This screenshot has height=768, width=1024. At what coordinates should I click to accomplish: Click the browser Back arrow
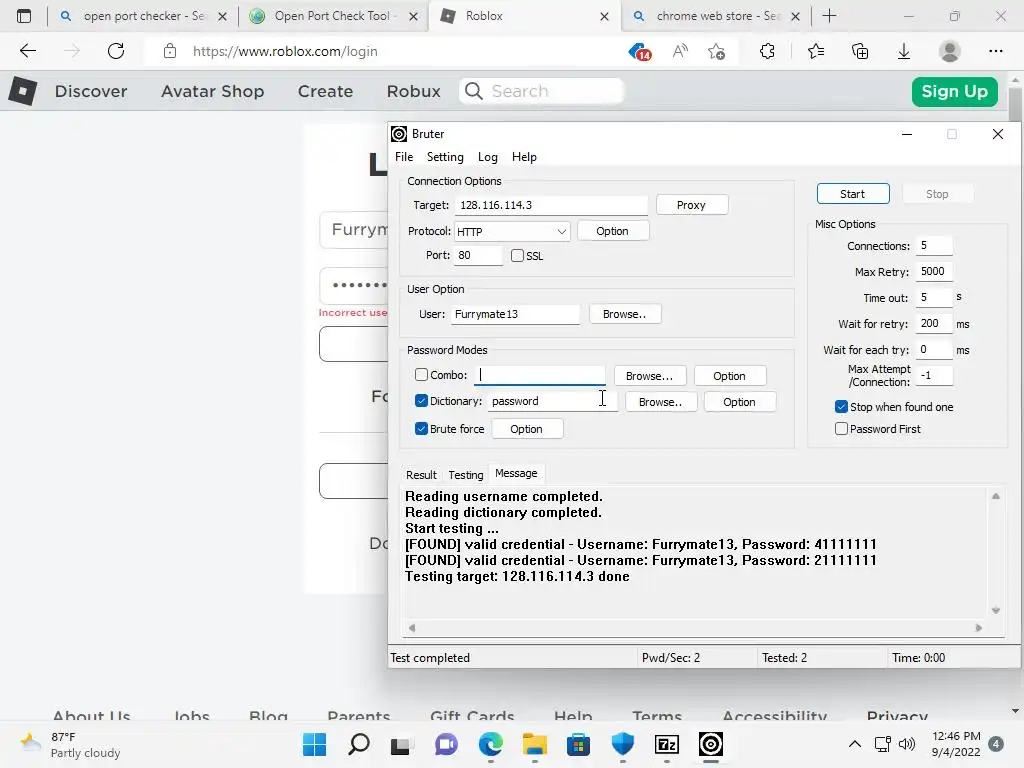(x=28, y=51)
